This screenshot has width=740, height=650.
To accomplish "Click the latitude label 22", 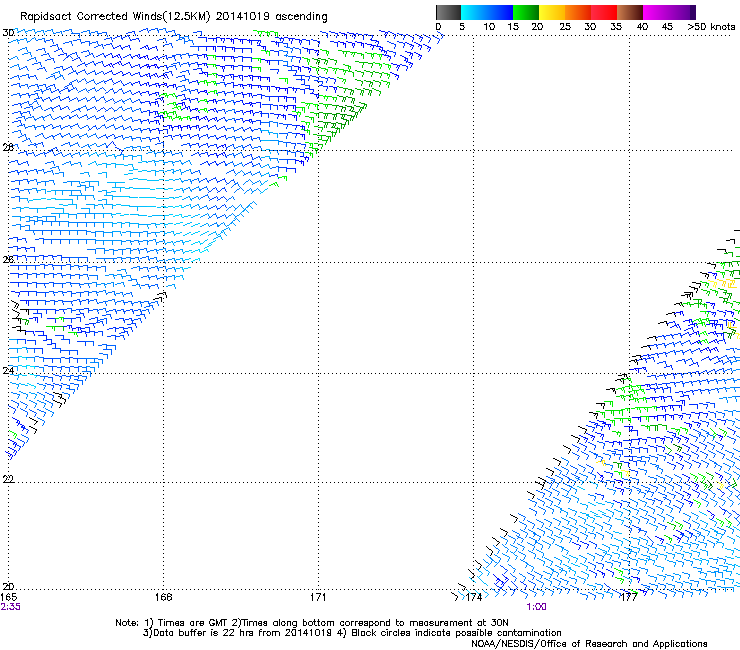I will click(x=8, y=479).
